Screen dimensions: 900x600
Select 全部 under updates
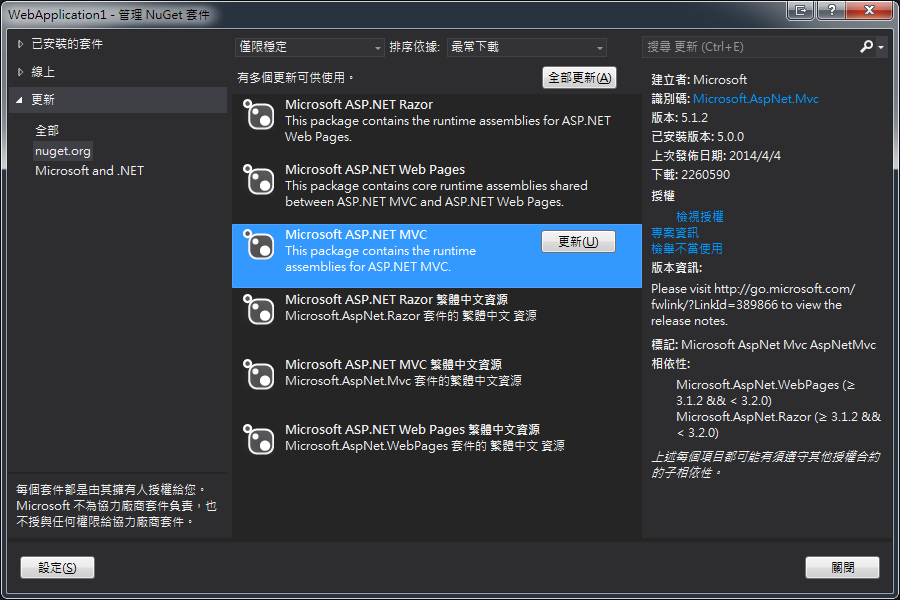pyautogui.click(x=47, y=130)
